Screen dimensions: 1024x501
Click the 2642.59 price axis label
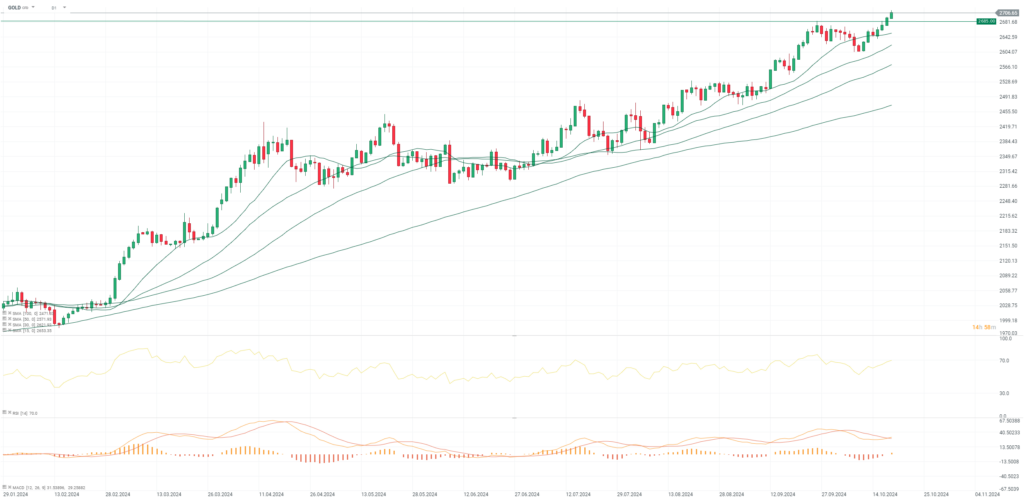coord(1008,37)
